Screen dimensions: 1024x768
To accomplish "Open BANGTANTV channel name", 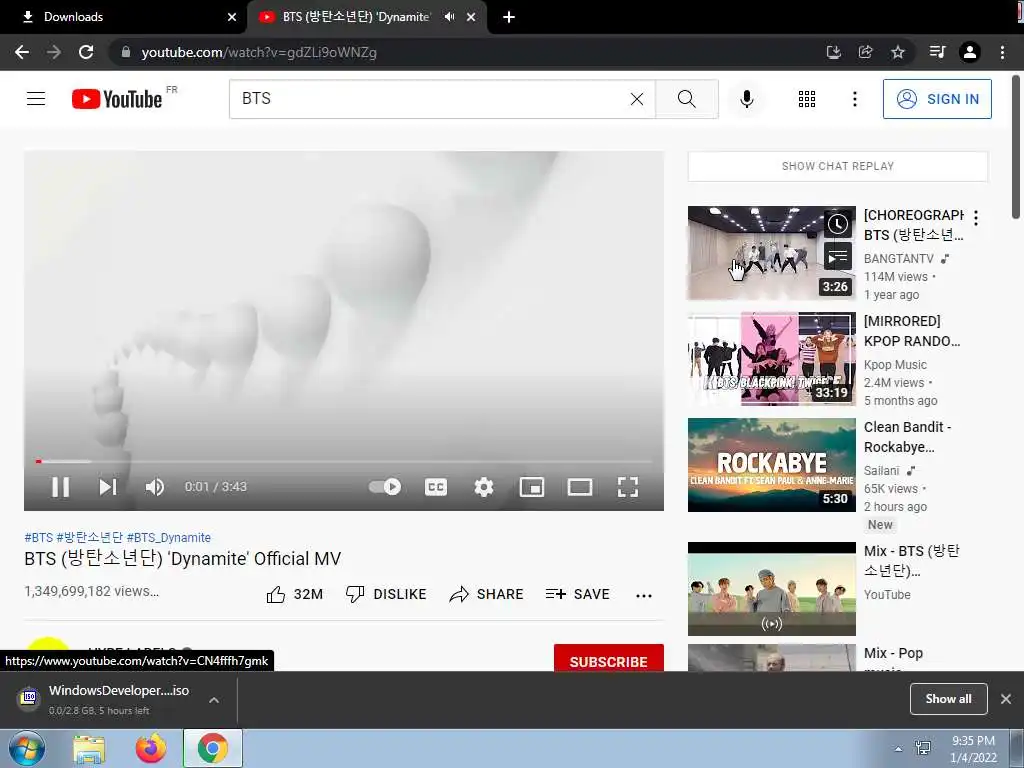I will [899, 259].
